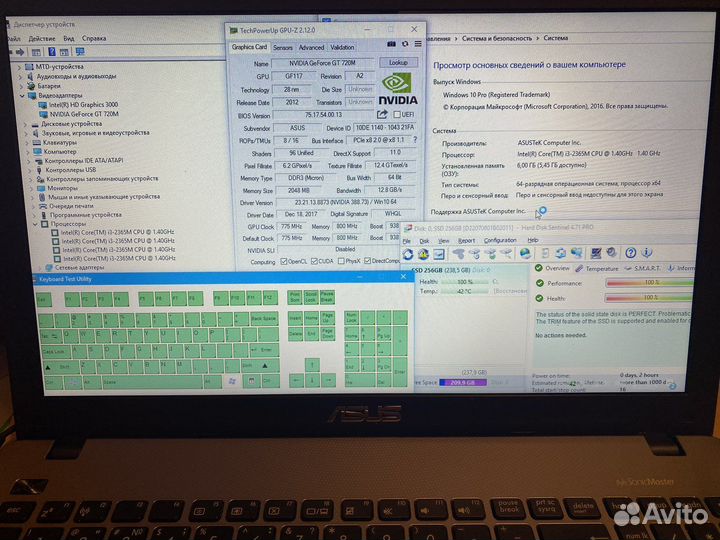This screenshot has height=540, width=720.
Task: Click the GPU-Z screenshot camera icon
Action: (x=391, y=43)
